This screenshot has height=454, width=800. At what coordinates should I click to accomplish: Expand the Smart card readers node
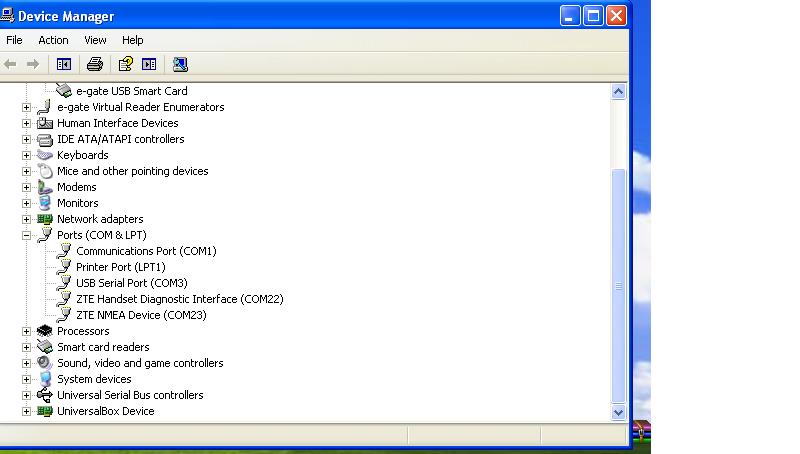(x=27, y=347)
